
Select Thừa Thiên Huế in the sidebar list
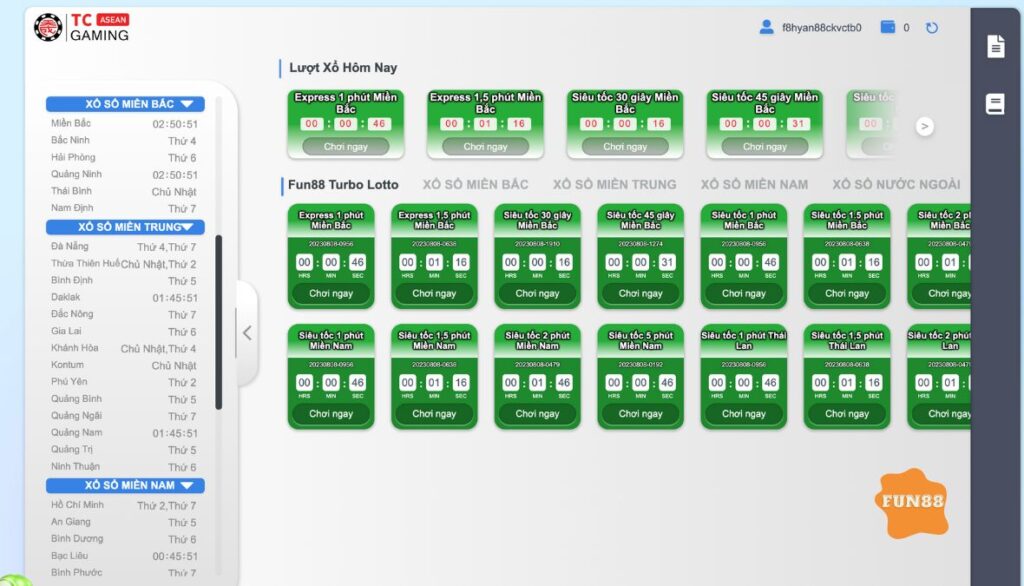(123, 263)
